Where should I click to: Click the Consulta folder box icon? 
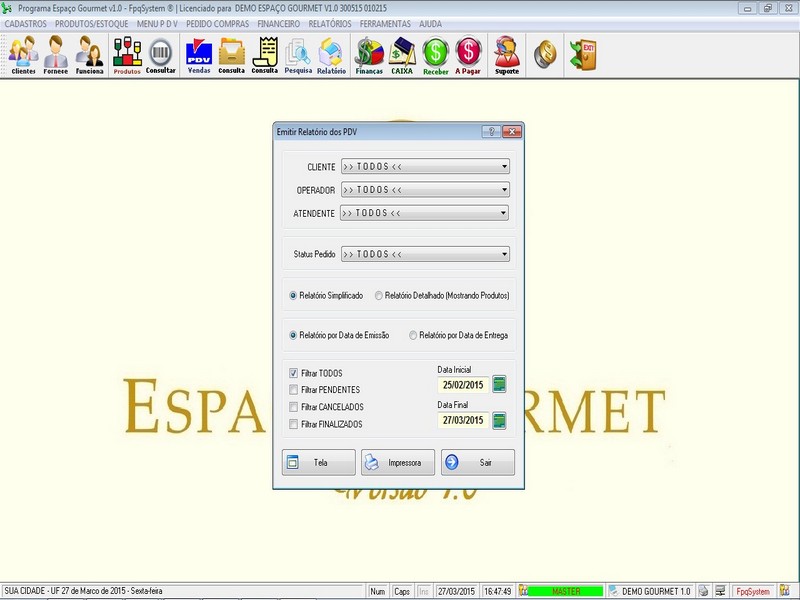(x=232, y=55)
